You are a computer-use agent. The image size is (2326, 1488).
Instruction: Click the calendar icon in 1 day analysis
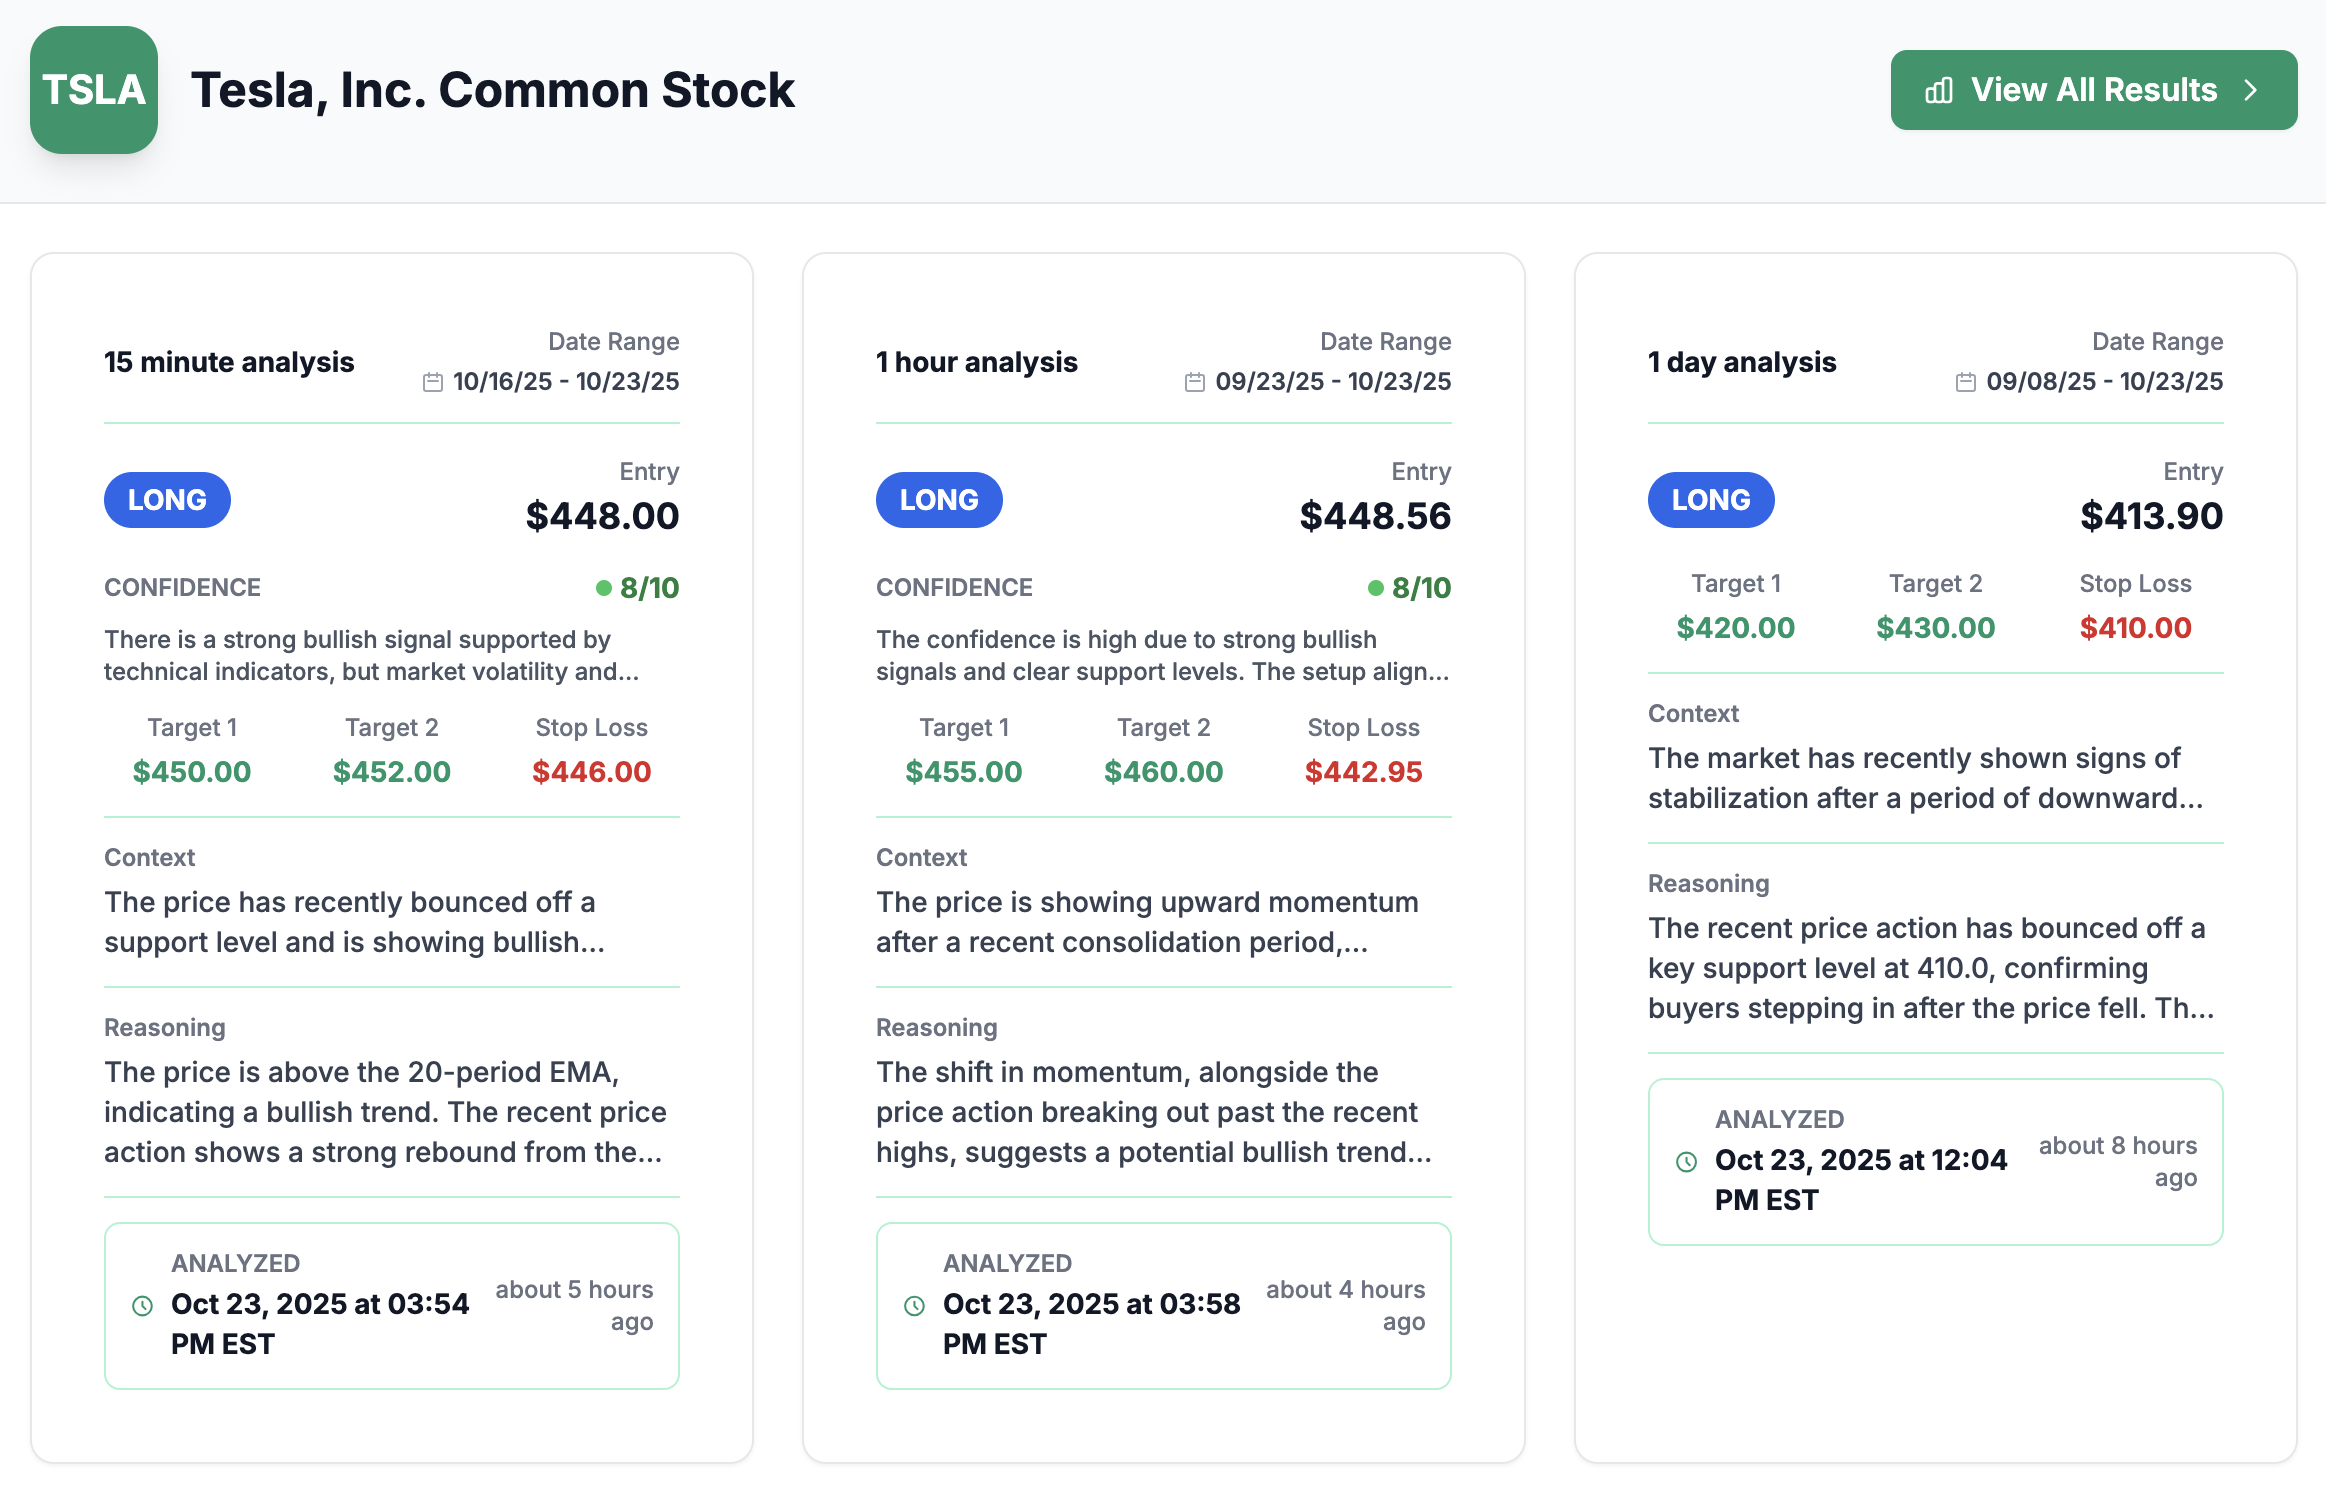point(1965,381)
